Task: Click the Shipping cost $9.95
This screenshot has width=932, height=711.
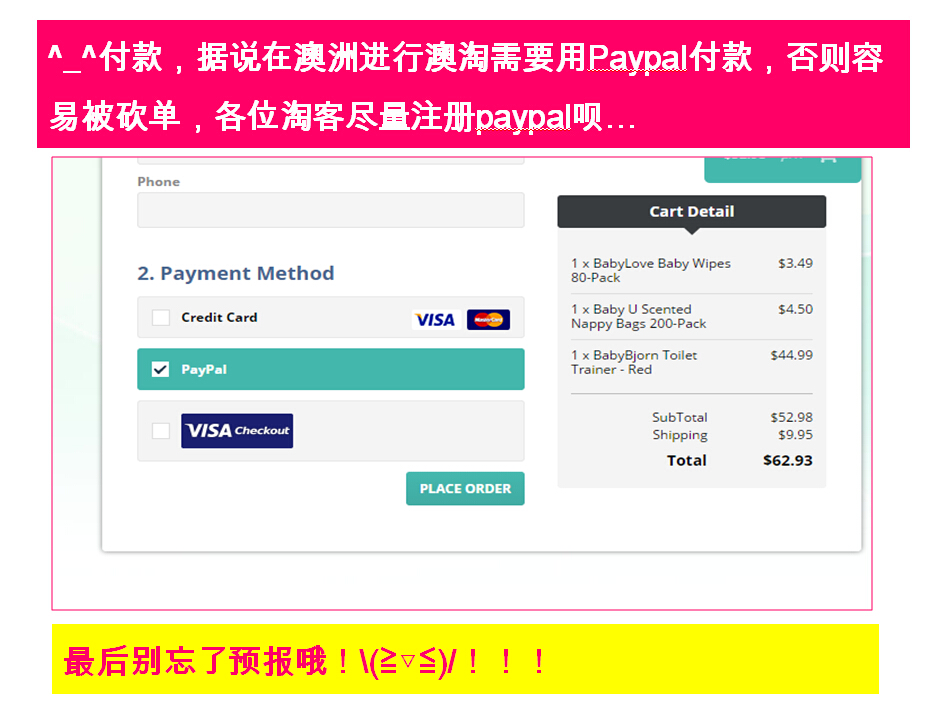Action: [795, 435]
